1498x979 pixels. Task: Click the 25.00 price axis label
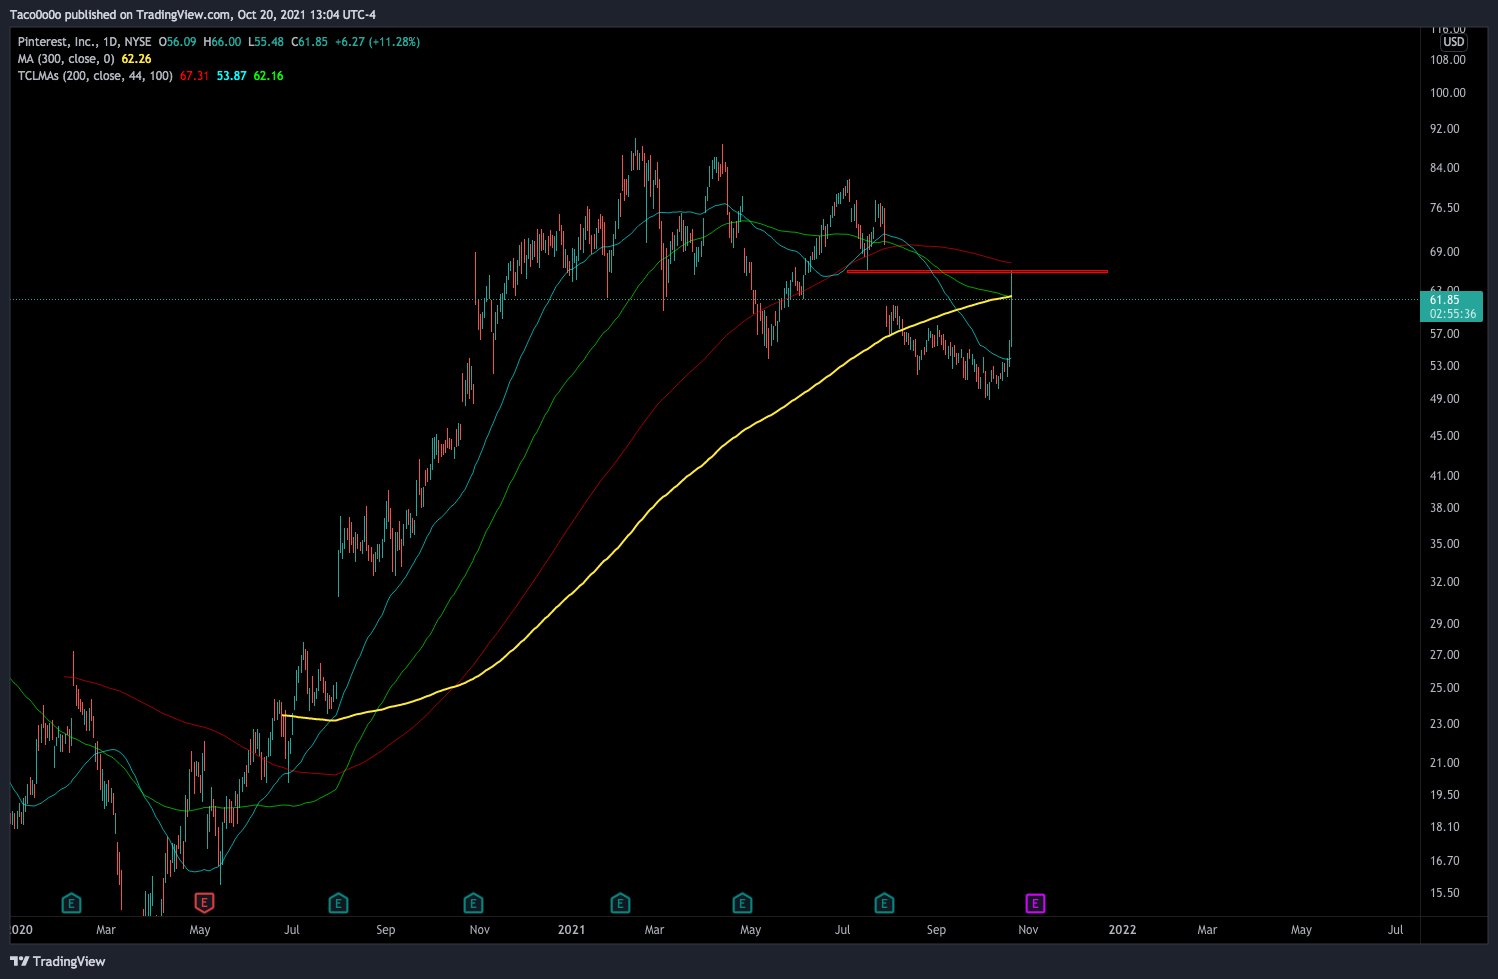coord(1445,688)
